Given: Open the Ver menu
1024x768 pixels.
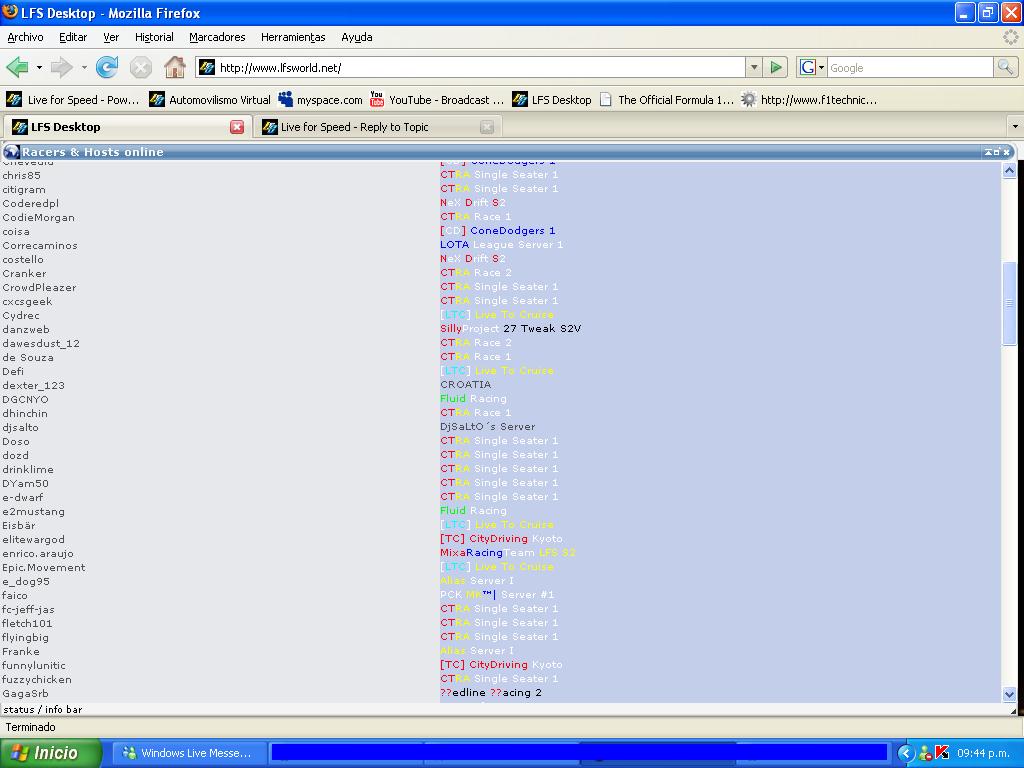Looking at the screenshot, I should (111, 37).
